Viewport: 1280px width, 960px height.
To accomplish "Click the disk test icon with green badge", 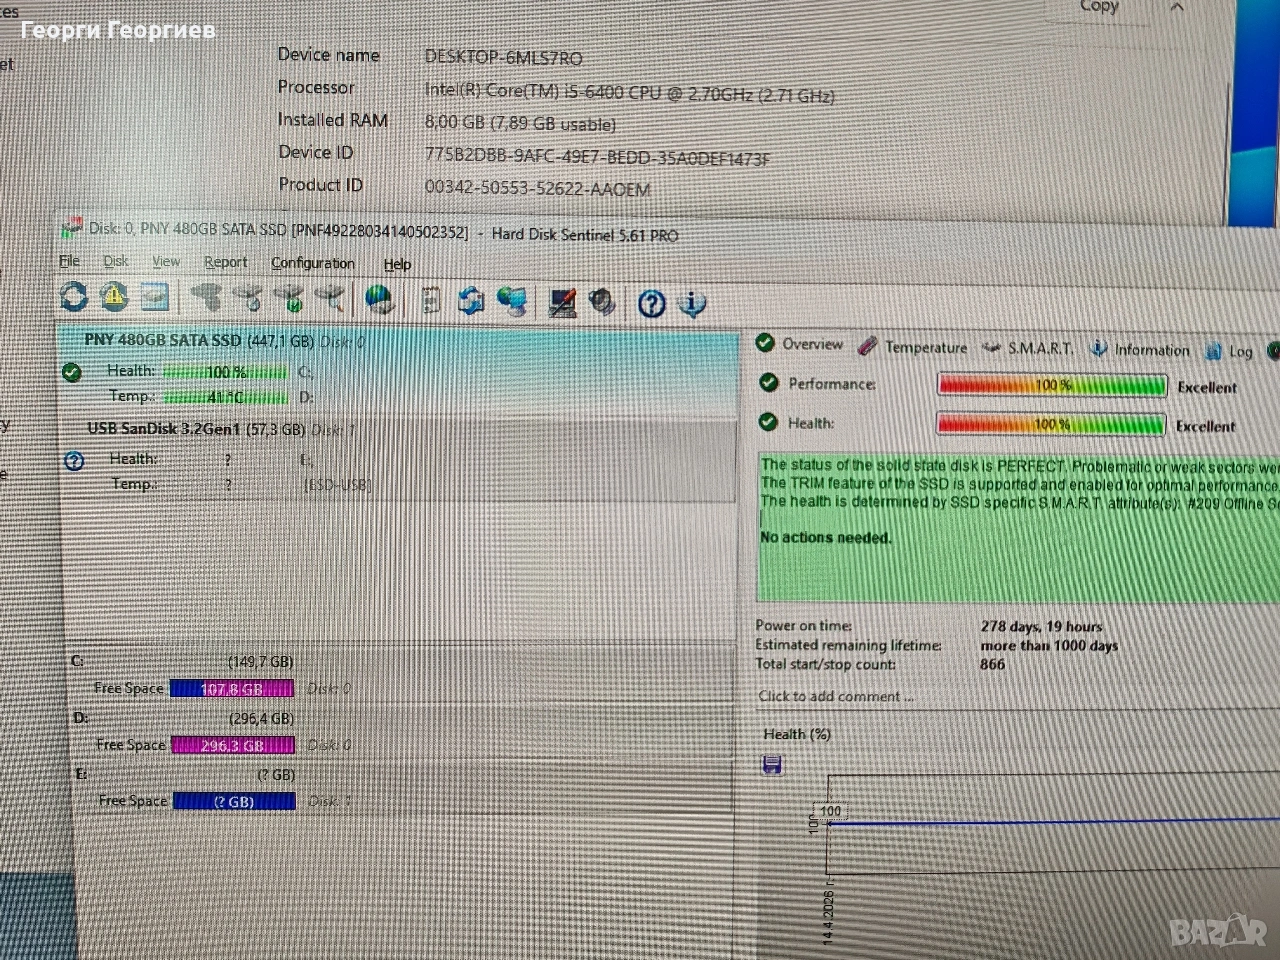I will click(x=290, y=298).
